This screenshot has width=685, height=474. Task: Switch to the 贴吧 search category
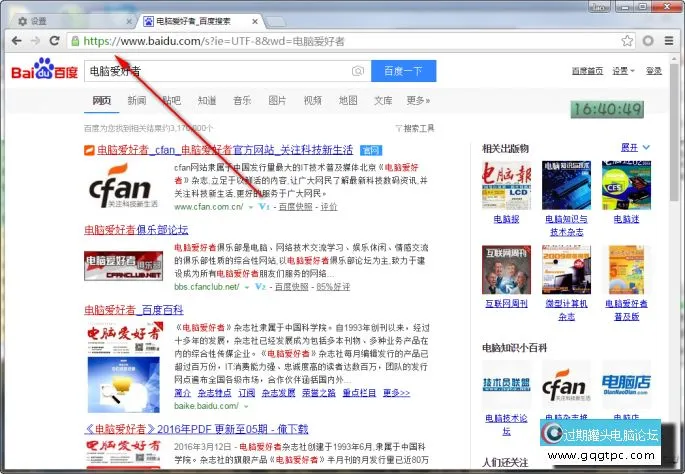[x=171, y=100]
